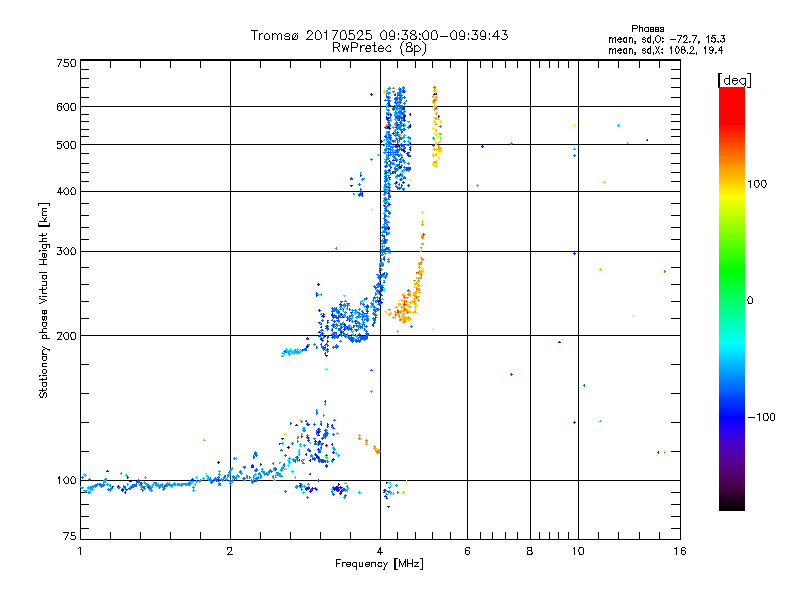The width and height of the screenshot is (800, 600).
Task: Click the y-axis tick label '750'
Action: (x=67, y=63)
